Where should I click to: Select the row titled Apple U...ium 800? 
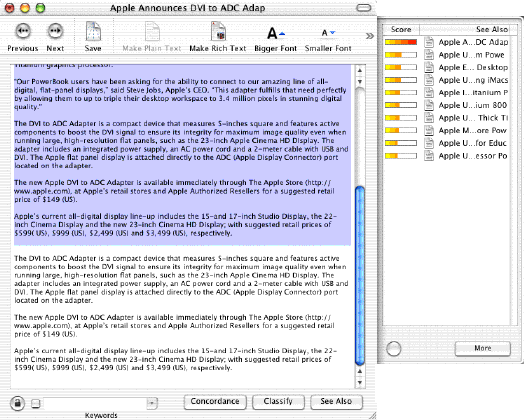click(446, 105)
